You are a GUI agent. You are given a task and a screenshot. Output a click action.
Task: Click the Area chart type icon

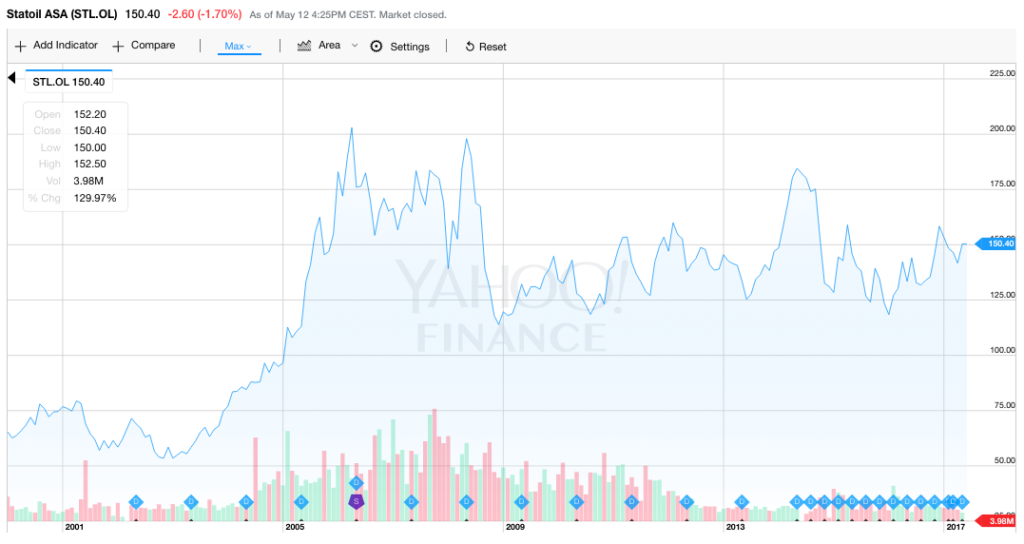pos(304,46)
